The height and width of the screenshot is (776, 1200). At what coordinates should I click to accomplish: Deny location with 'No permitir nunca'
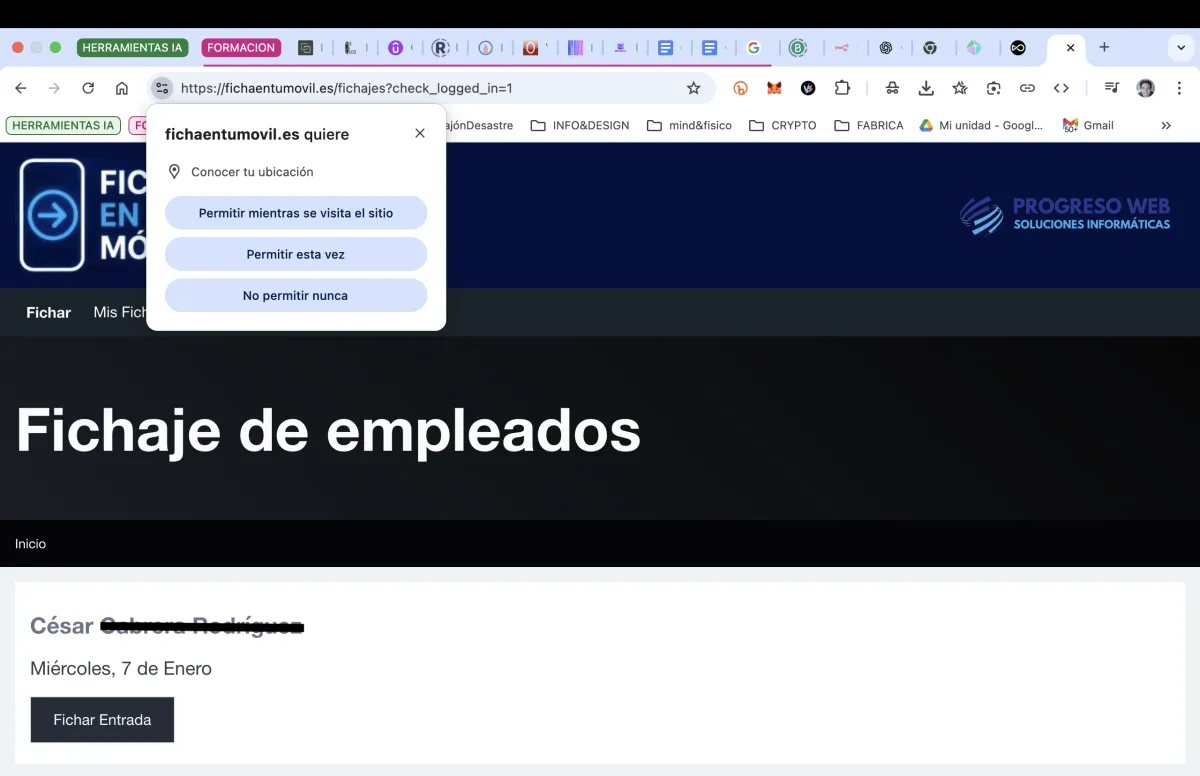(295, 295)
